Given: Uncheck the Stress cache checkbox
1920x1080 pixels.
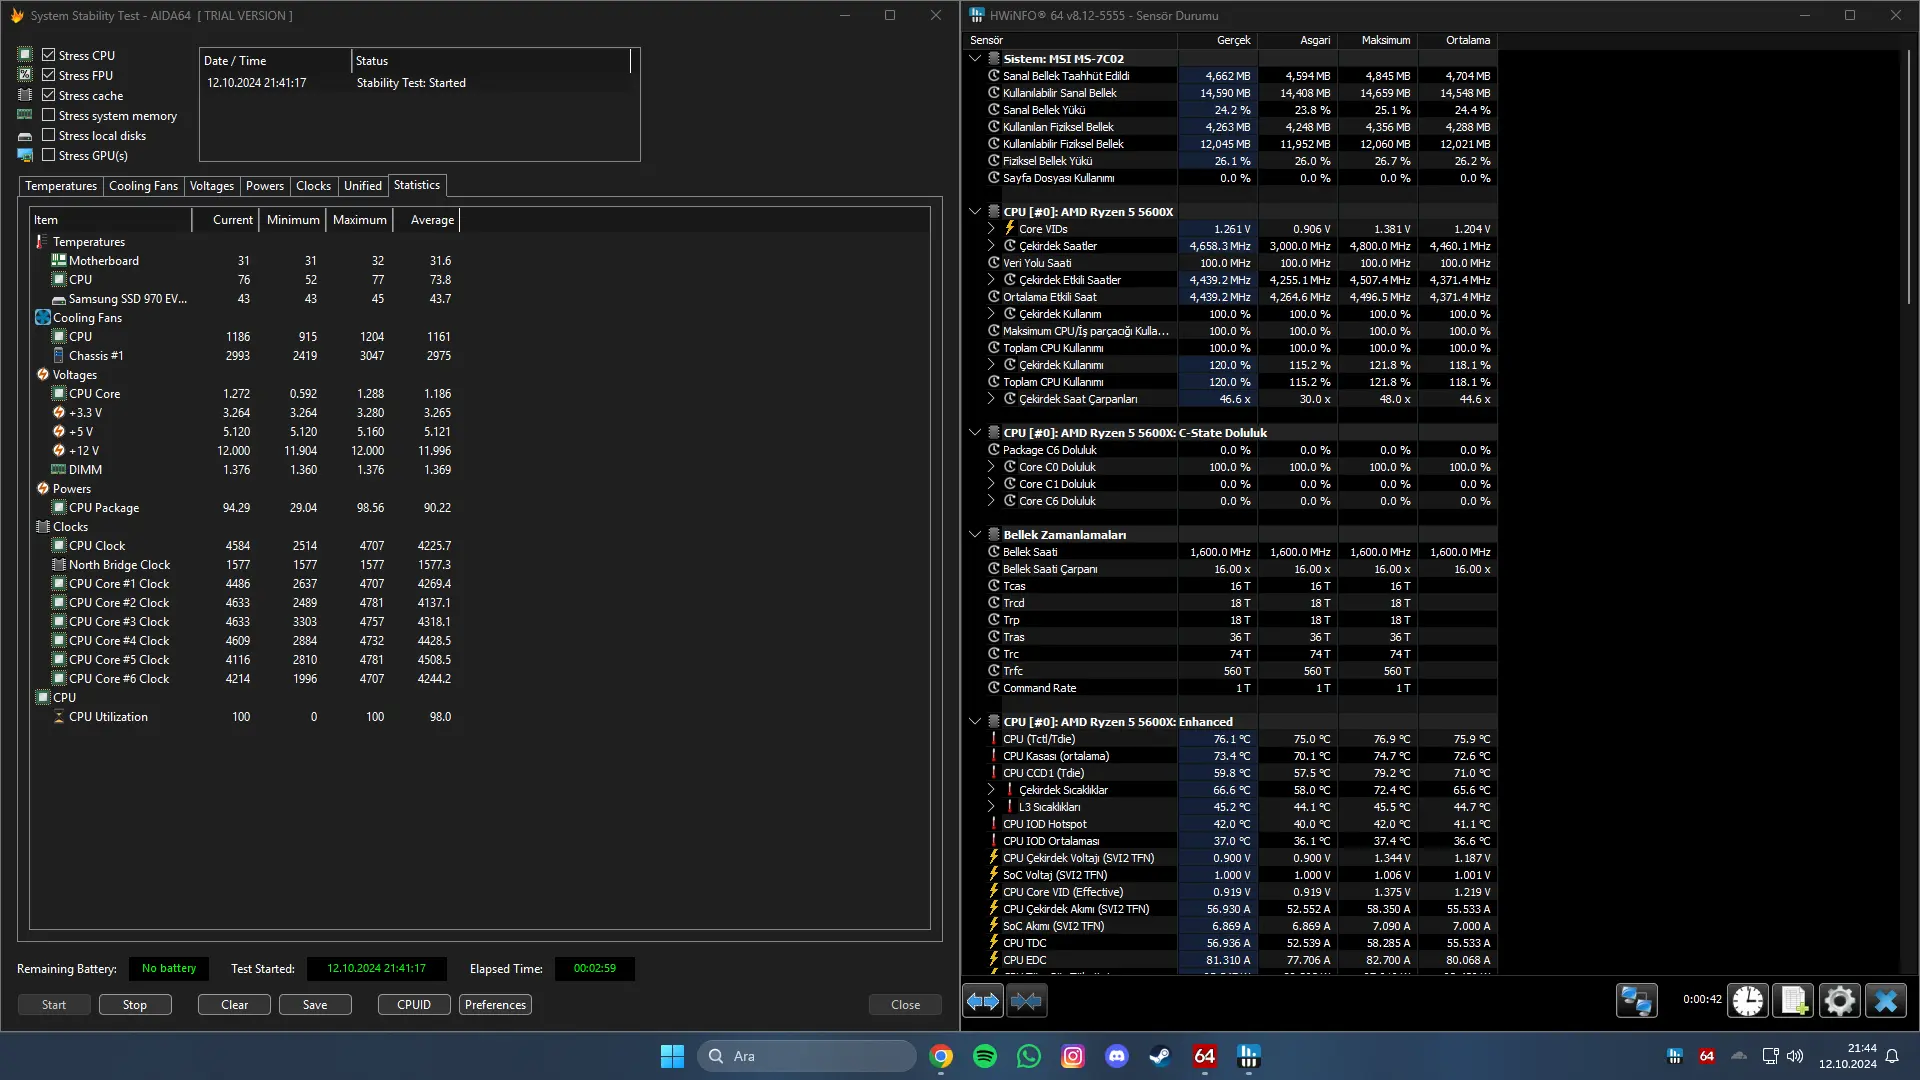Looking at the screenshot, I should (x=49, y=95).
